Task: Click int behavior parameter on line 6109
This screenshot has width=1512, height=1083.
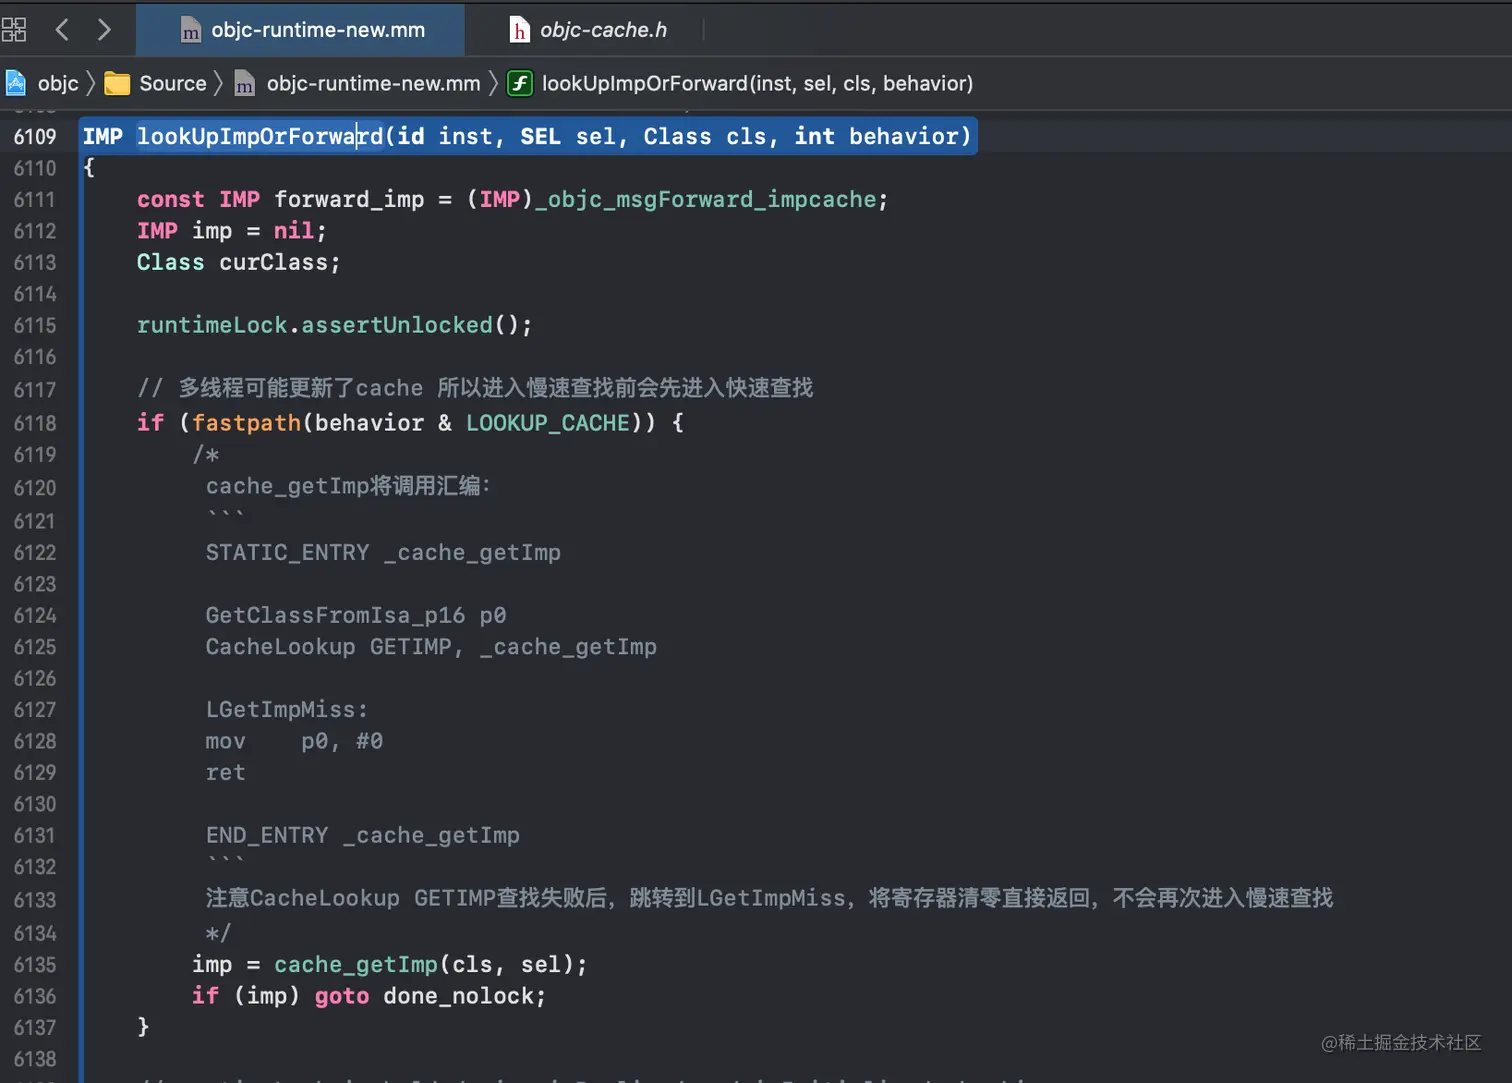Action: (x=876, y=136)
